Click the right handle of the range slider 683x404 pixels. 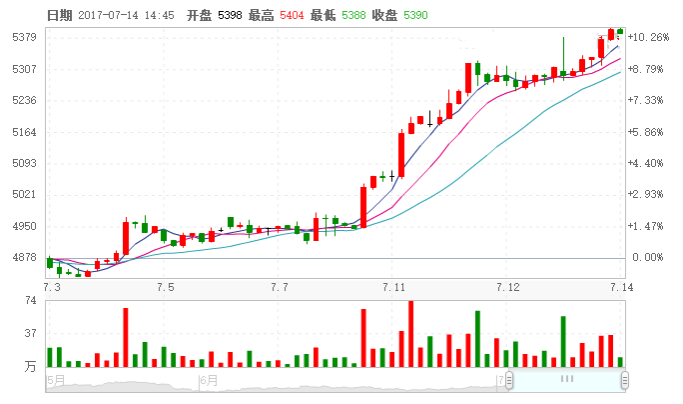tap(625, 380)
